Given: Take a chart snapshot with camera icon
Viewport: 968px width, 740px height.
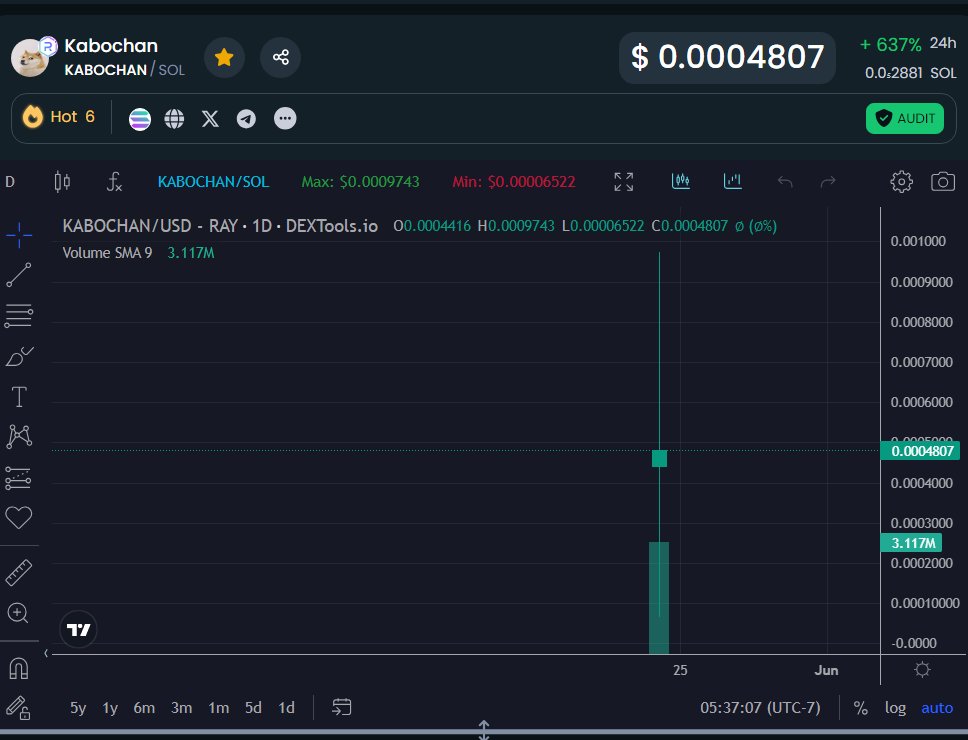Looking at the screenshot, I should pyautogui.click(x=943, y=181).
